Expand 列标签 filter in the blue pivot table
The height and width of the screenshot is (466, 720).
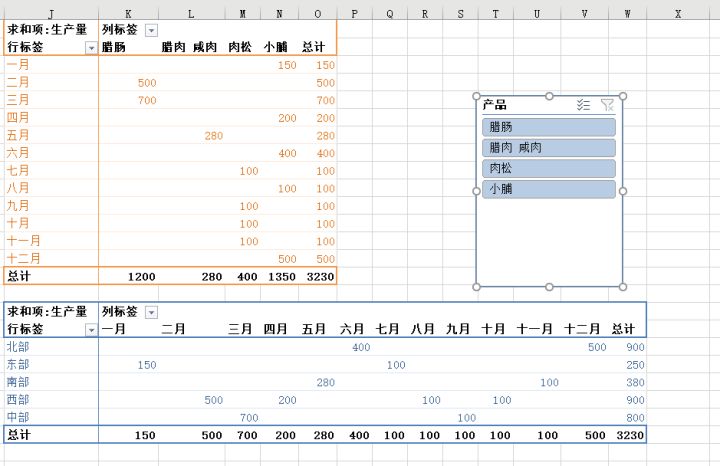click(151, 312)
